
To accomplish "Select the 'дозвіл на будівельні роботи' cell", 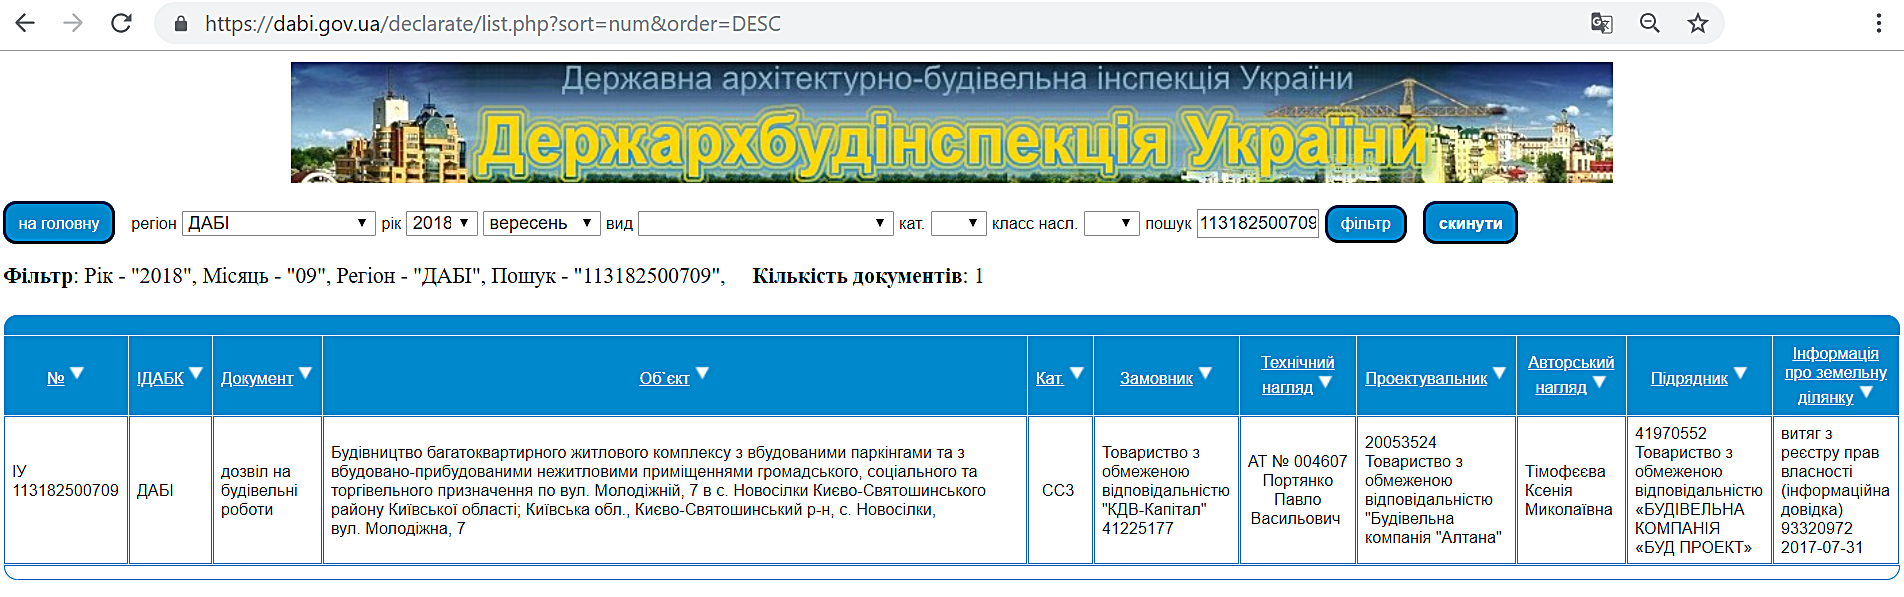I will tap(267, 490).
